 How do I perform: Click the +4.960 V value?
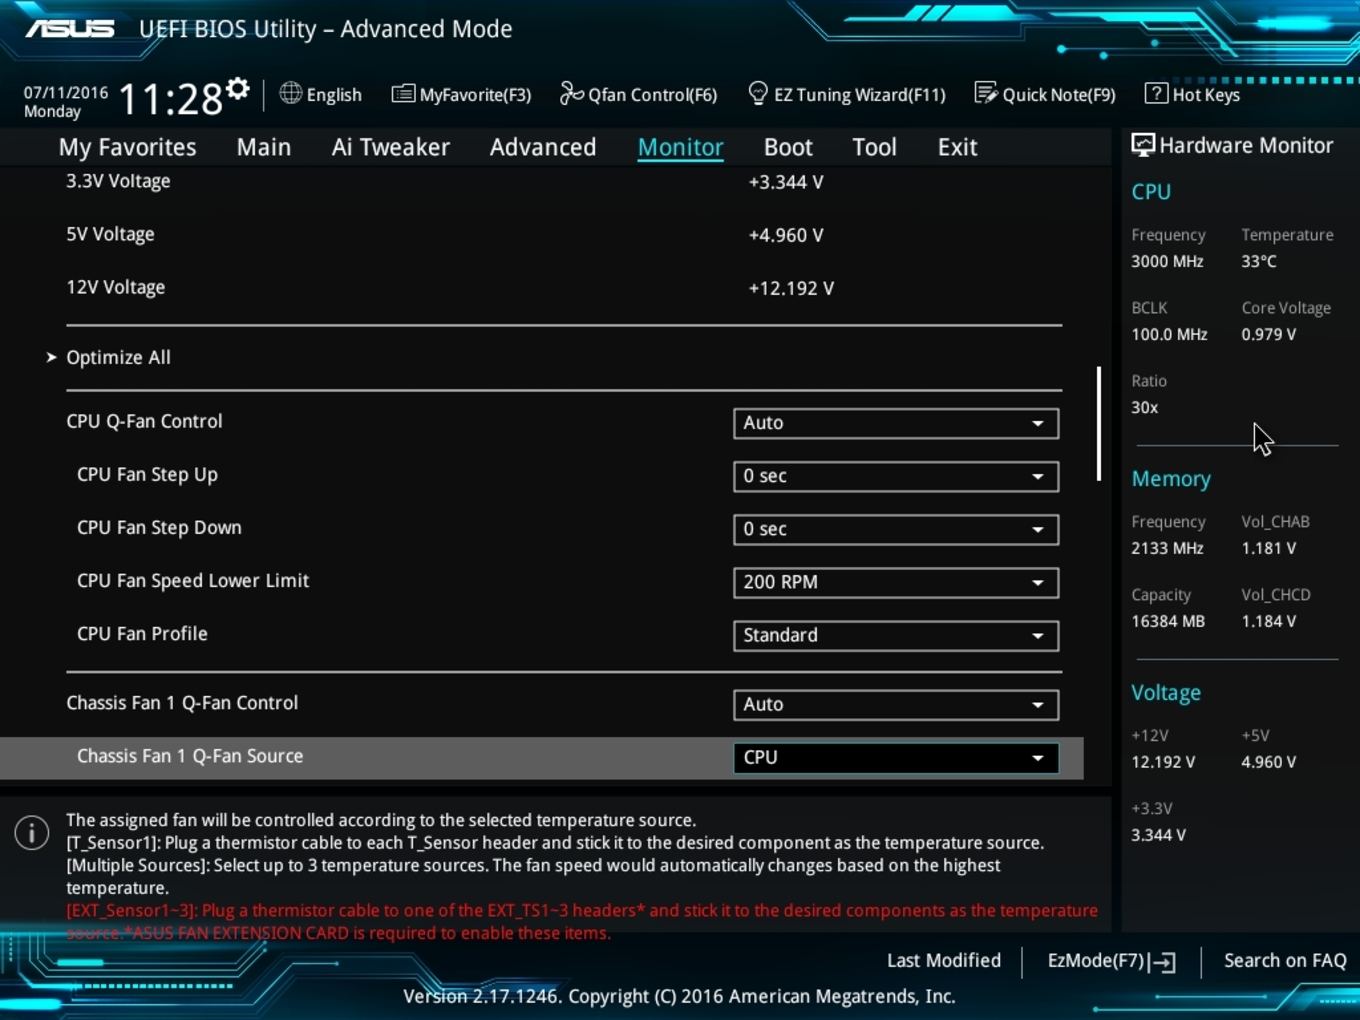tap(786, 235)
